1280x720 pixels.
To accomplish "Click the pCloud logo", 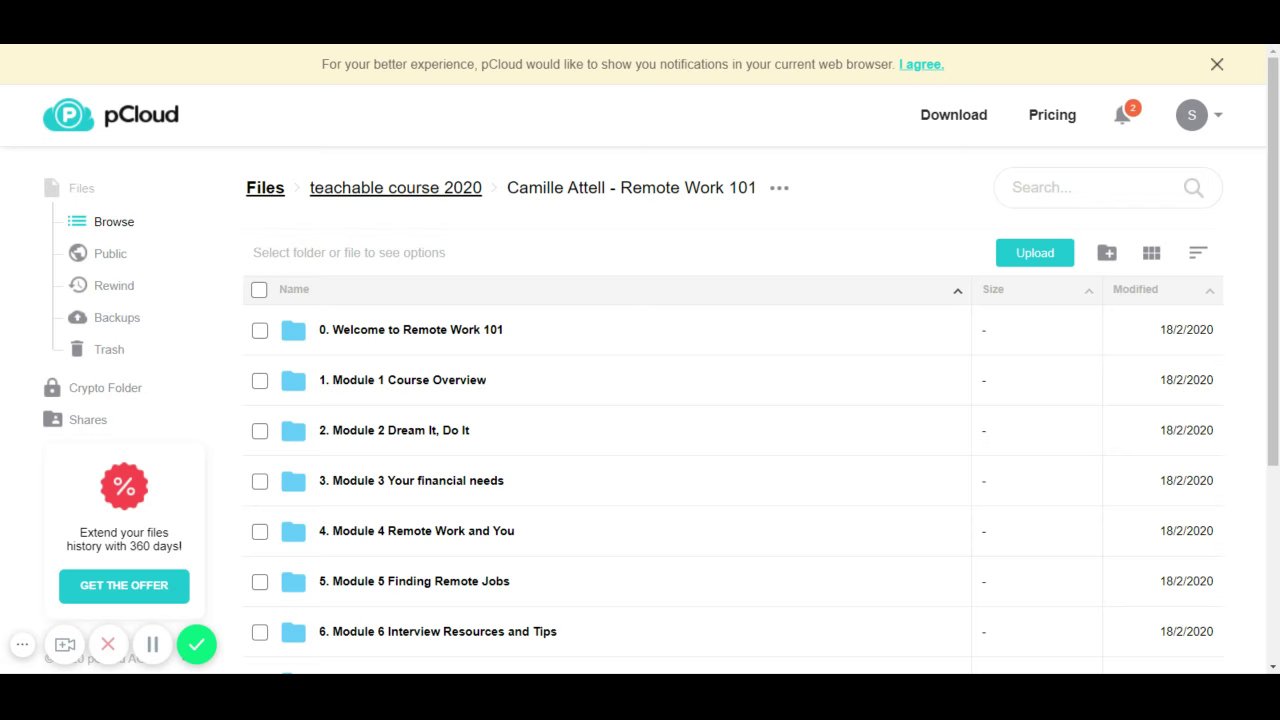I will pyautogui.click(x=111, y=115).
